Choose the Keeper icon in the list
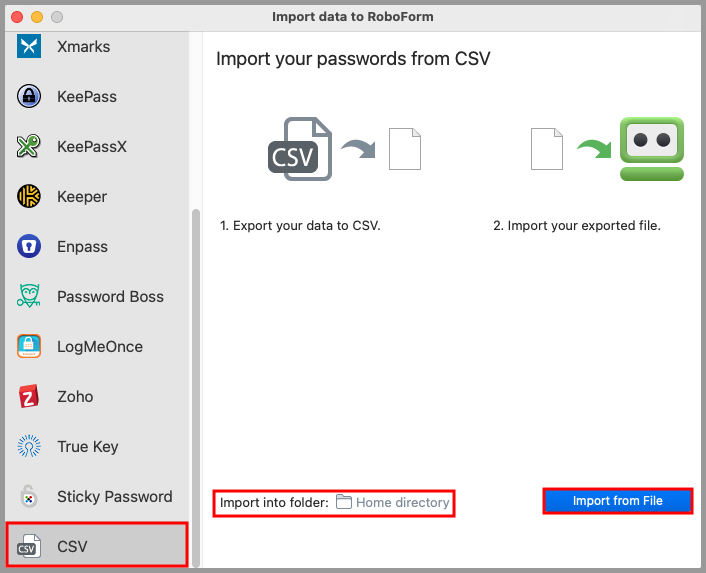 pyautogui.click(x=29, y=196)
